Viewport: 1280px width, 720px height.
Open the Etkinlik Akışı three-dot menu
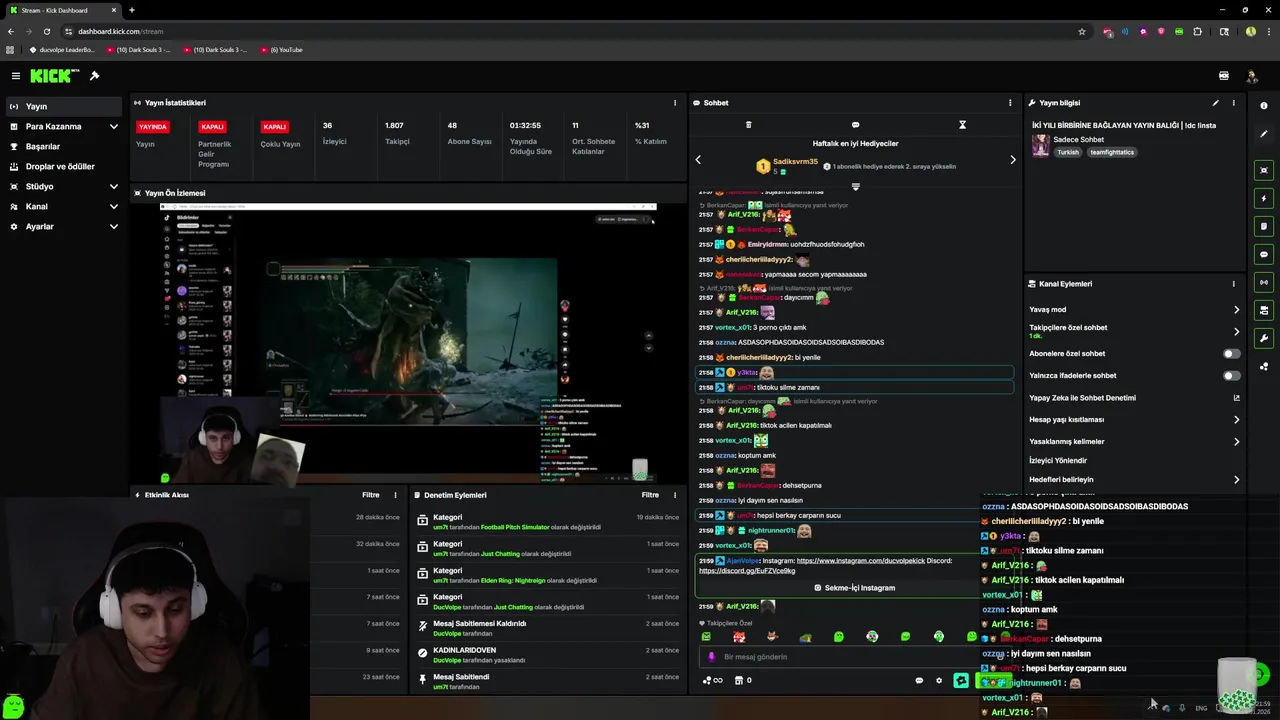click(395, 495)
